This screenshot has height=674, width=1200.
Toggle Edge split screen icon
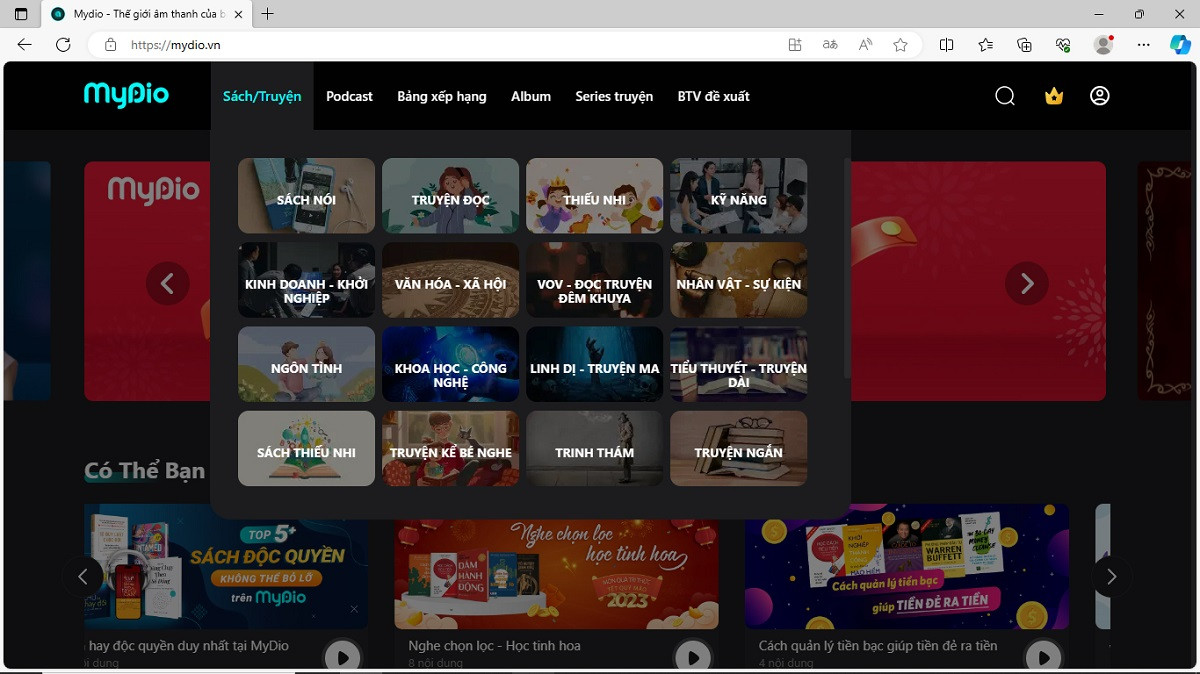pos(947,45)
